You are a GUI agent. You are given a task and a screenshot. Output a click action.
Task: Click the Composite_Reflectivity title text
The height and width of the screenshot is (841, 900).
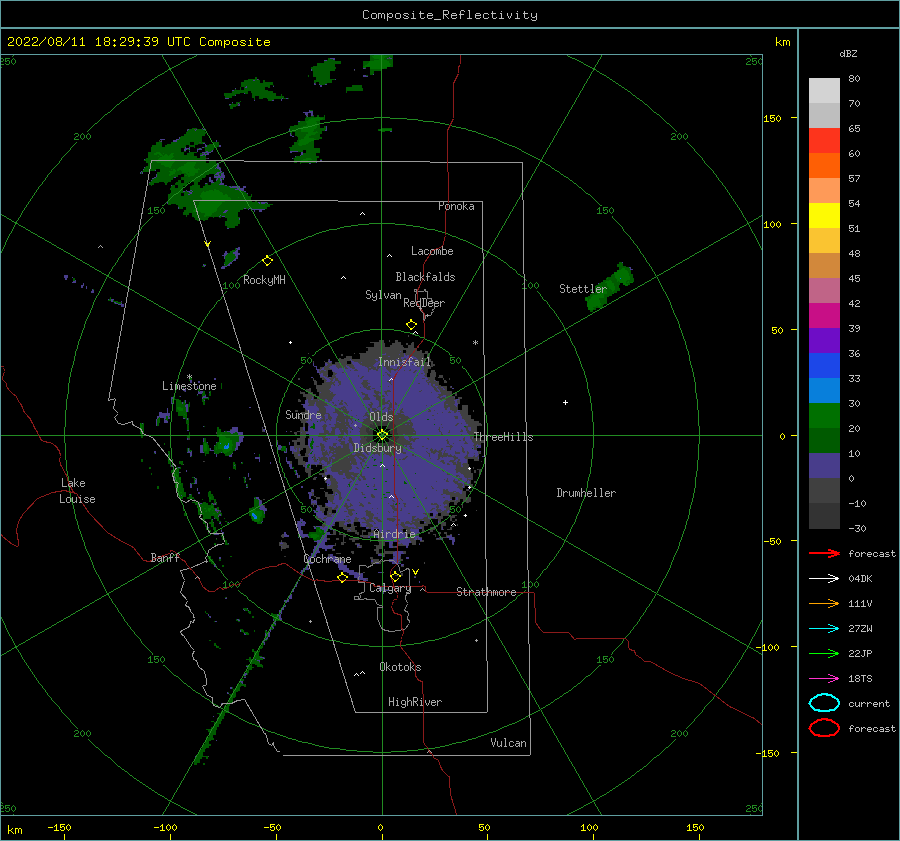click(x=450, y=15)
